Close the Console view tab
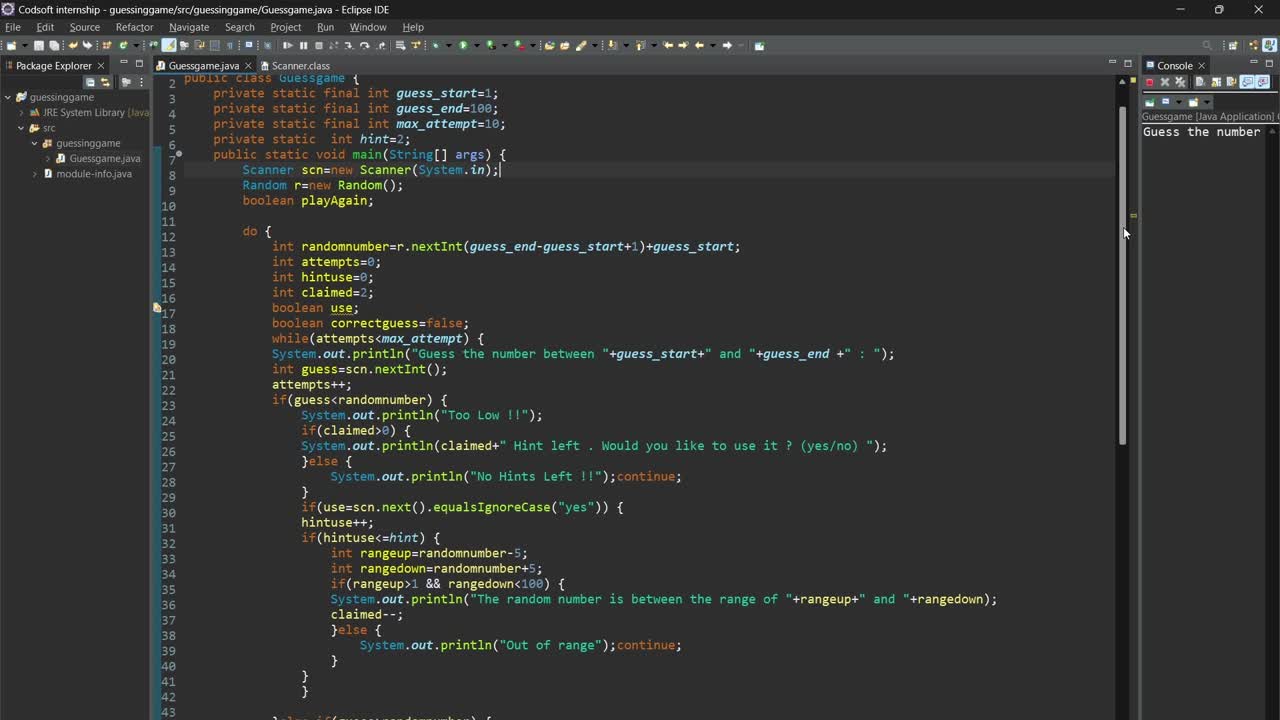 (1202, 65)
